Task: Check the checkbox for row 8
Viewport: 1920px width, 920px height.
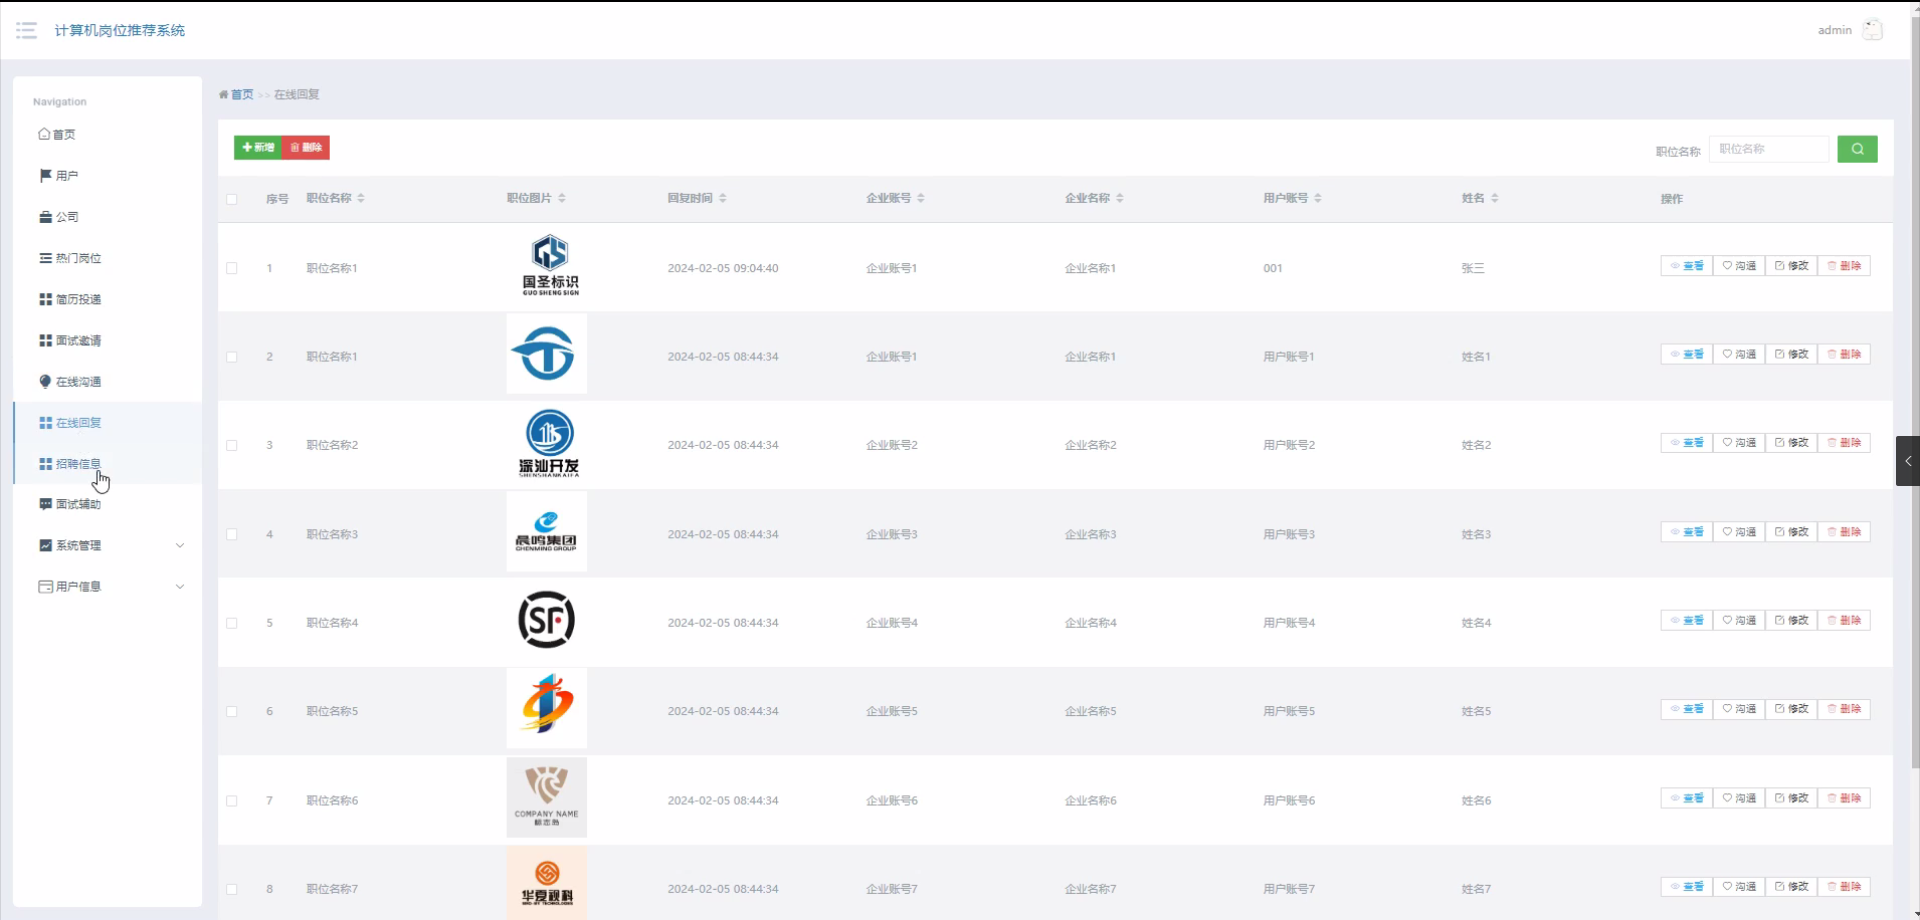Action: pyautogui.click(x=232, y=889)
